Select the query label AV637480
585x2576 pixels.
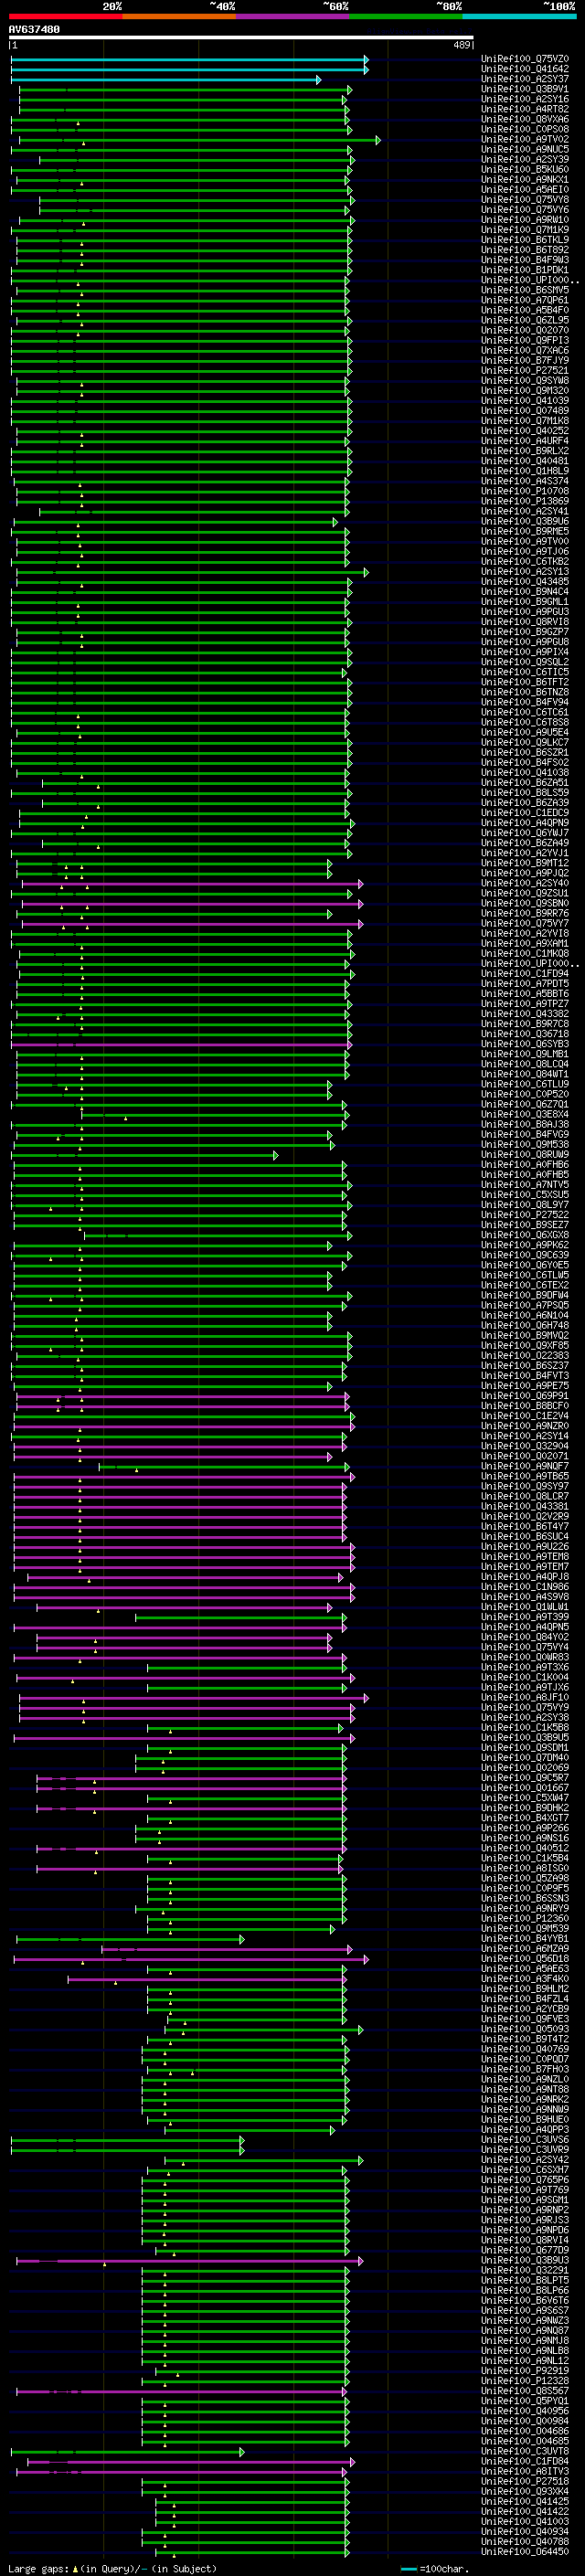(x=34, y=29)
